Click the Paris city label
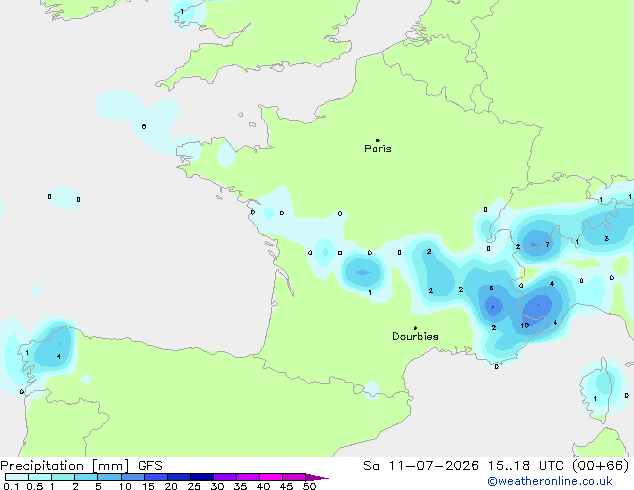This screenshot has height=490, width=634. pyautogui.click(x=378, y=149)
